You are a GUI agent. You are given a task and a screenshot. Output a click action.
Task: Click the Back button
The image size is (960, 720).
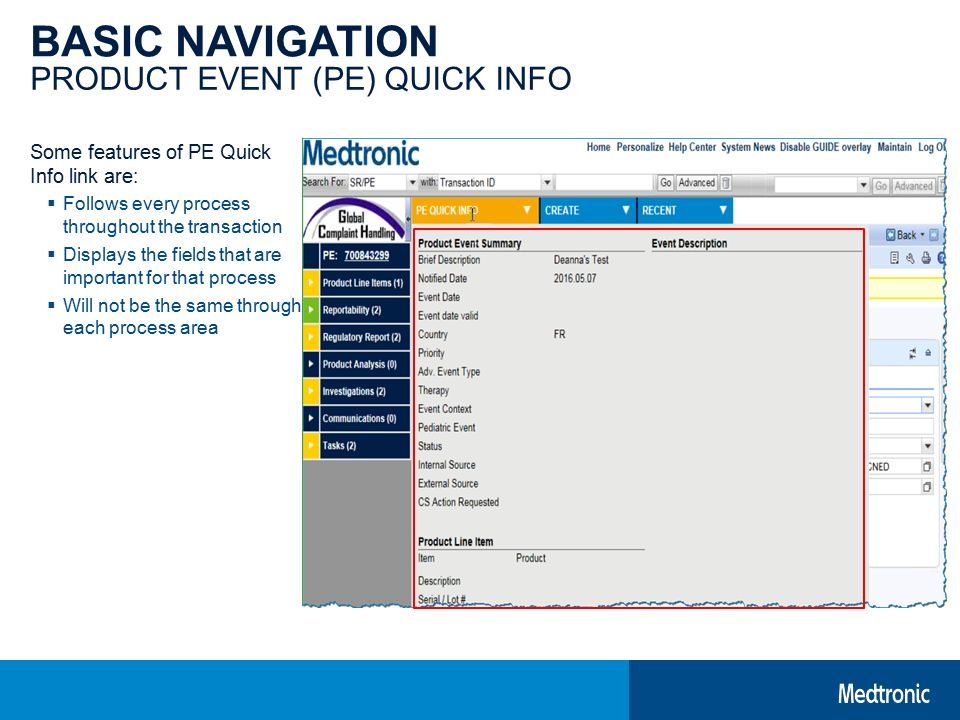(901, 234)
